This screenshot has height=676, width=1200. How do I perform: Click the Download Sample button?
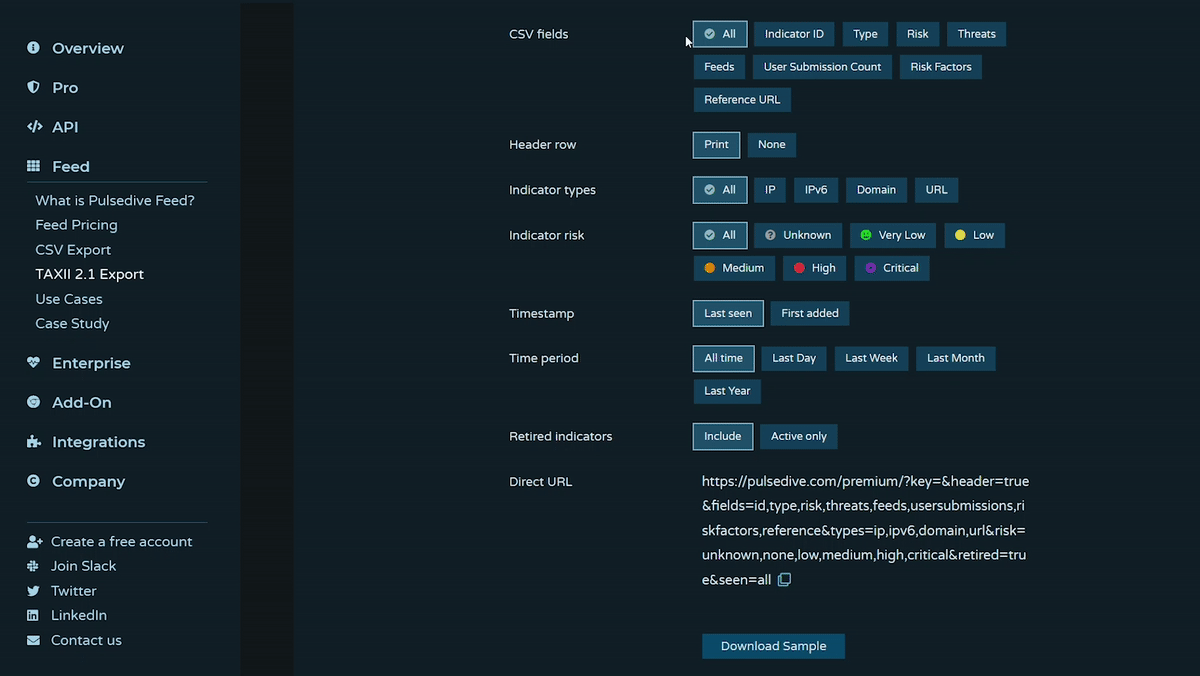click(x=773, y=646)
